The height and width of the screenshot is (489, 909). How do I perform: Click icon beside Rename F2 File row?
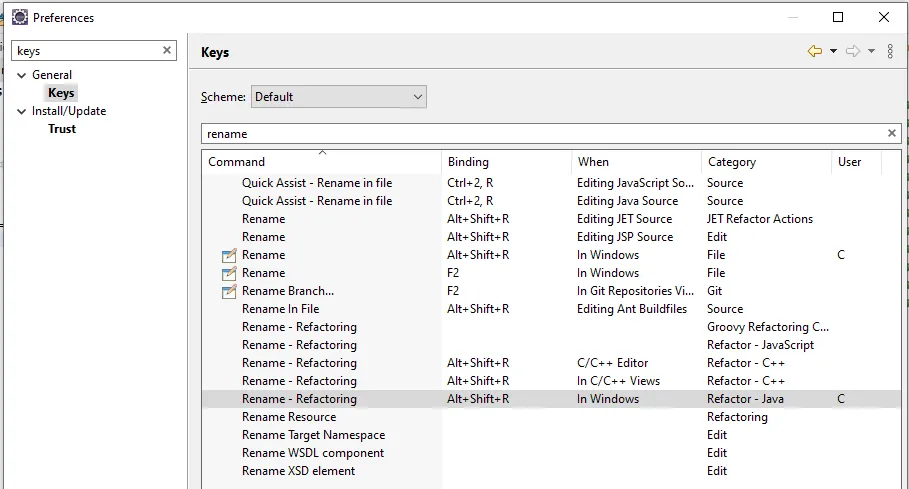pos(229,273)
